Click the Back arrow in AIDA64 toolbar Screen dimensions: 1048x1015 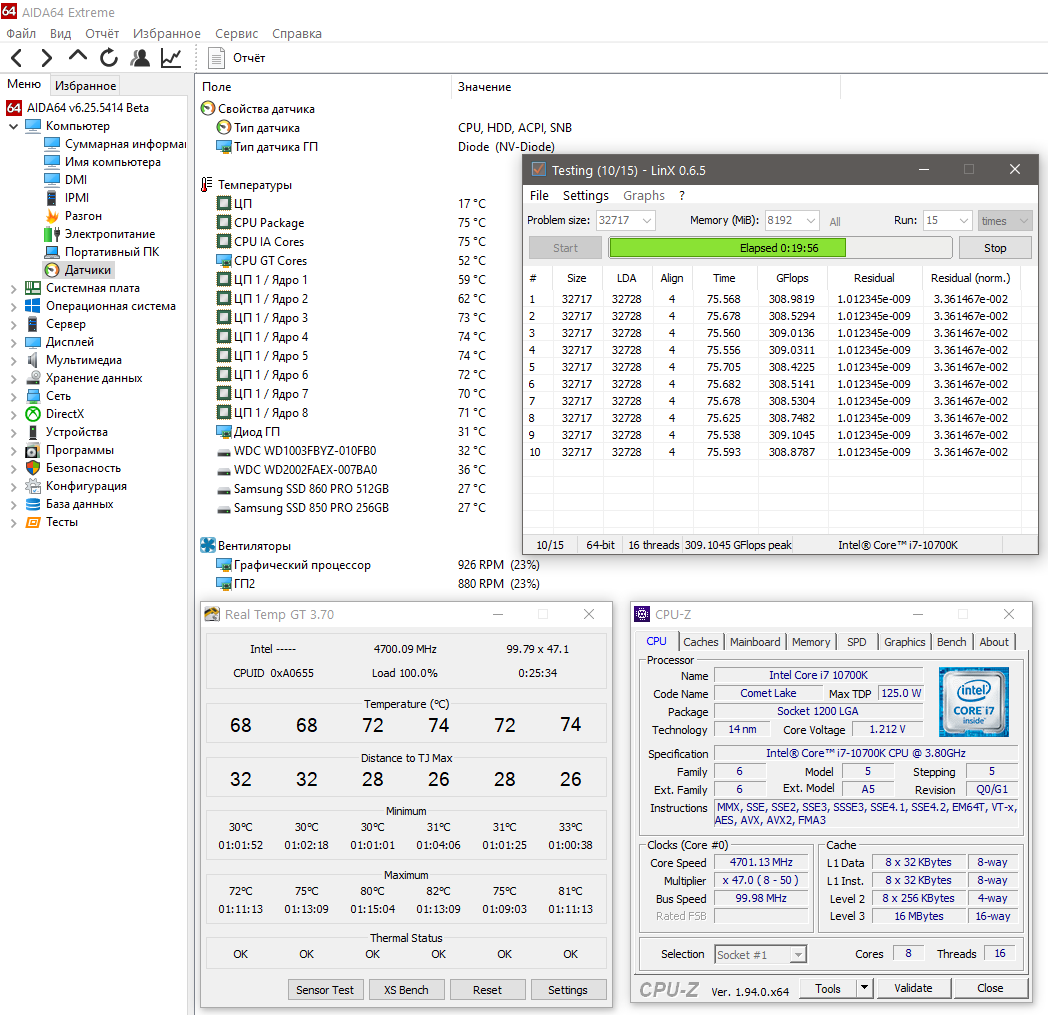click(17, 58)
